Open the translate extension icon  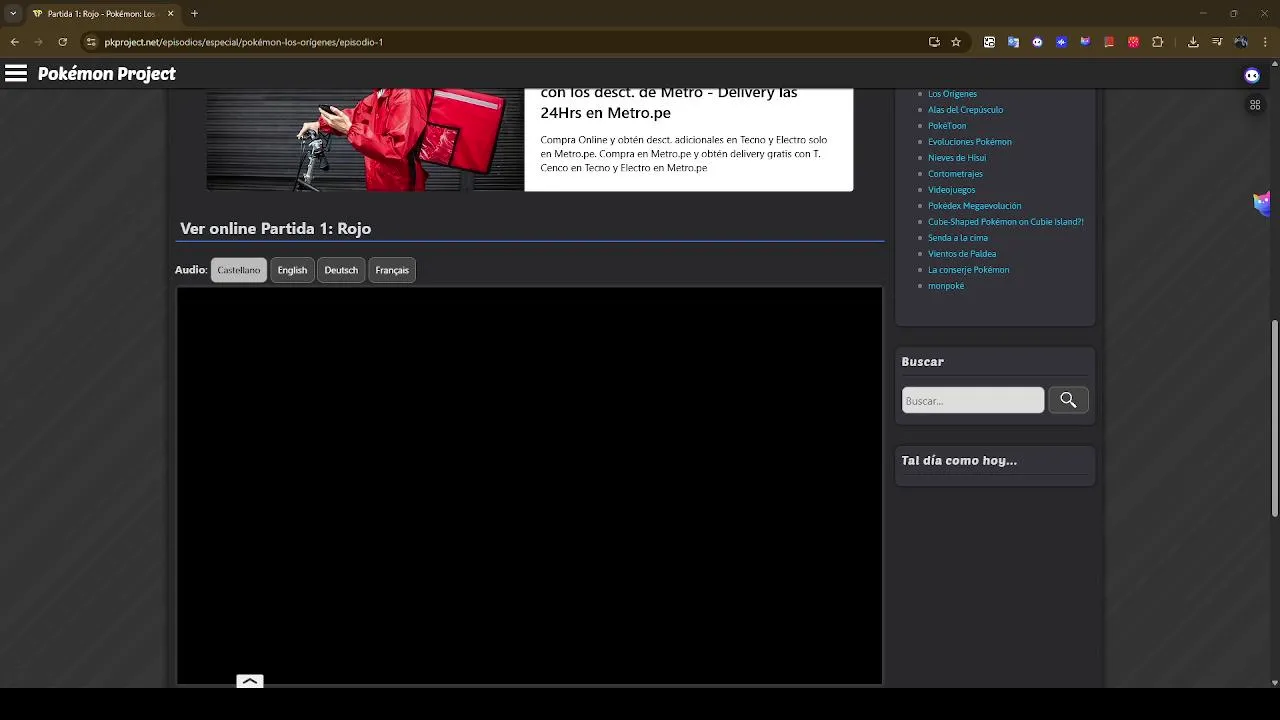(1013, 42)
